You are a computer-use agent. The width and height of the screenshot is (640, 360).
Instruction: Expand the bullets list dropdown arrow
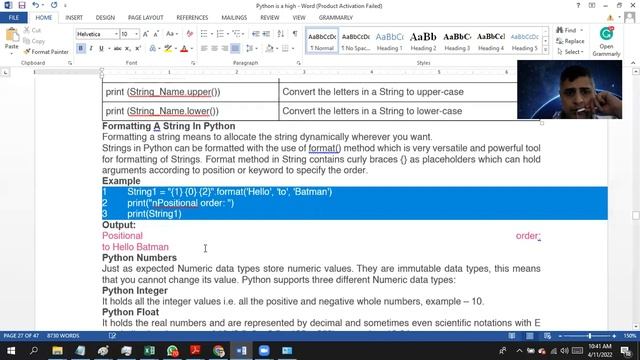point(211,34)
